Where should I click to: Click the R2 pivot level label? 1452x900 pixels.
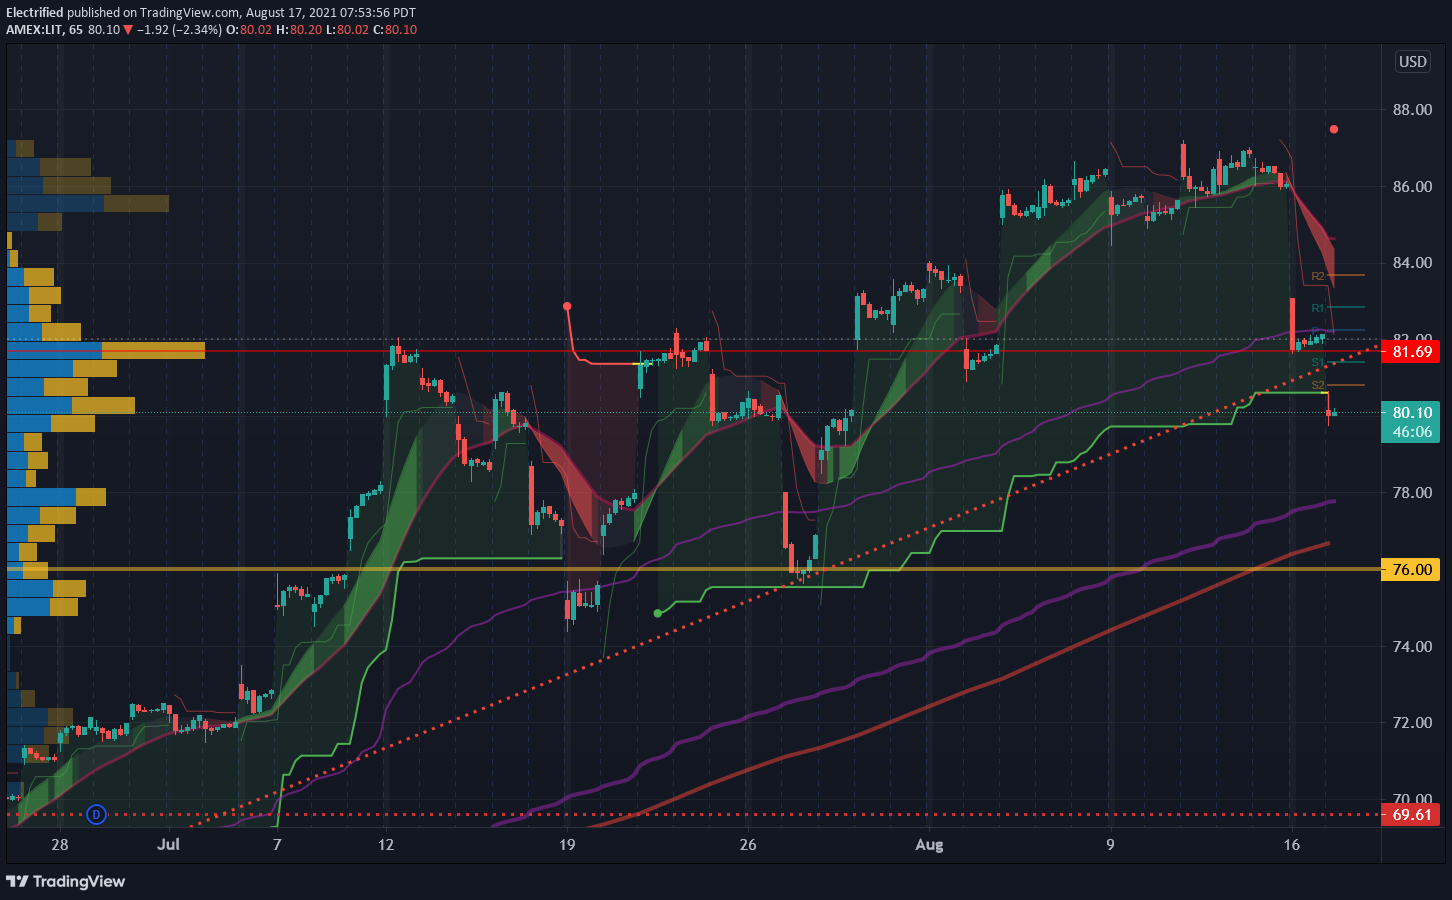coord(1318,276)
